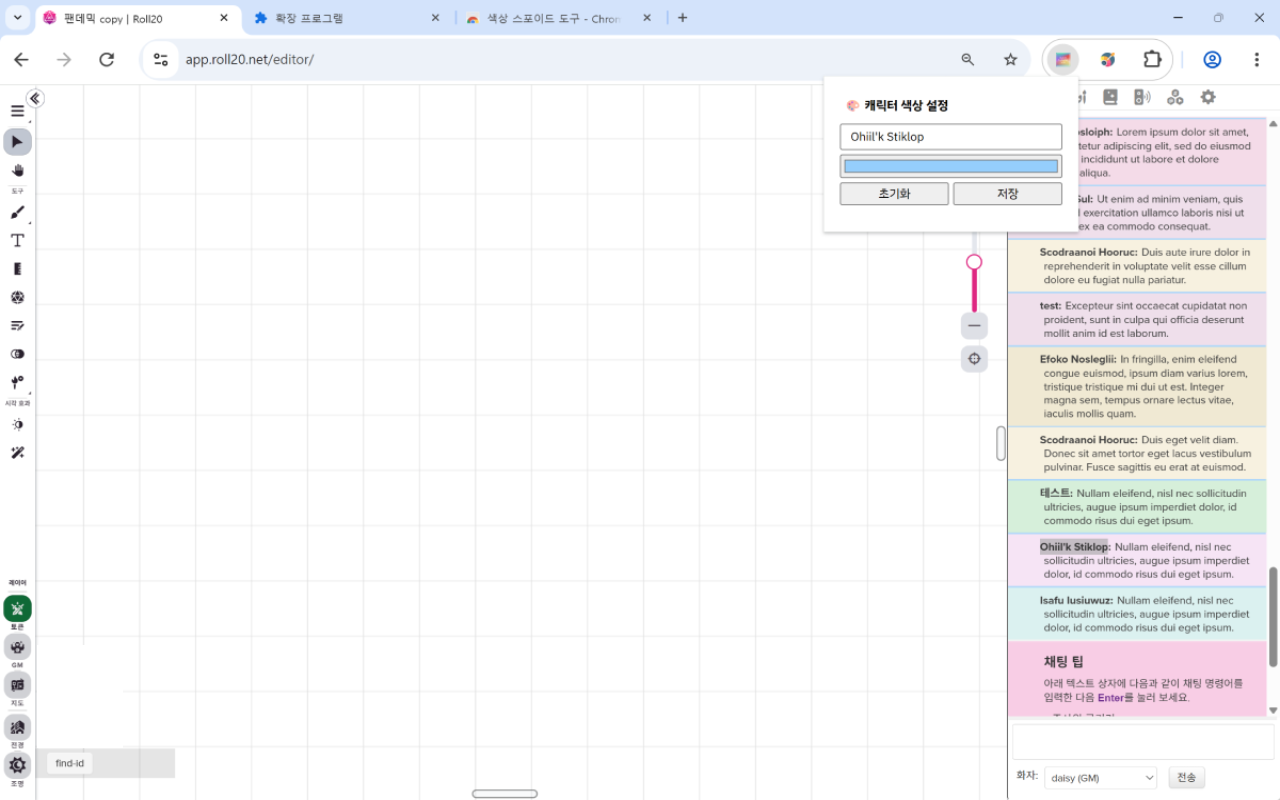Switch to the Lighting layer
The width and height of the screenshot is (1280, 800).
pyautogui.click(x=17, y=765)
